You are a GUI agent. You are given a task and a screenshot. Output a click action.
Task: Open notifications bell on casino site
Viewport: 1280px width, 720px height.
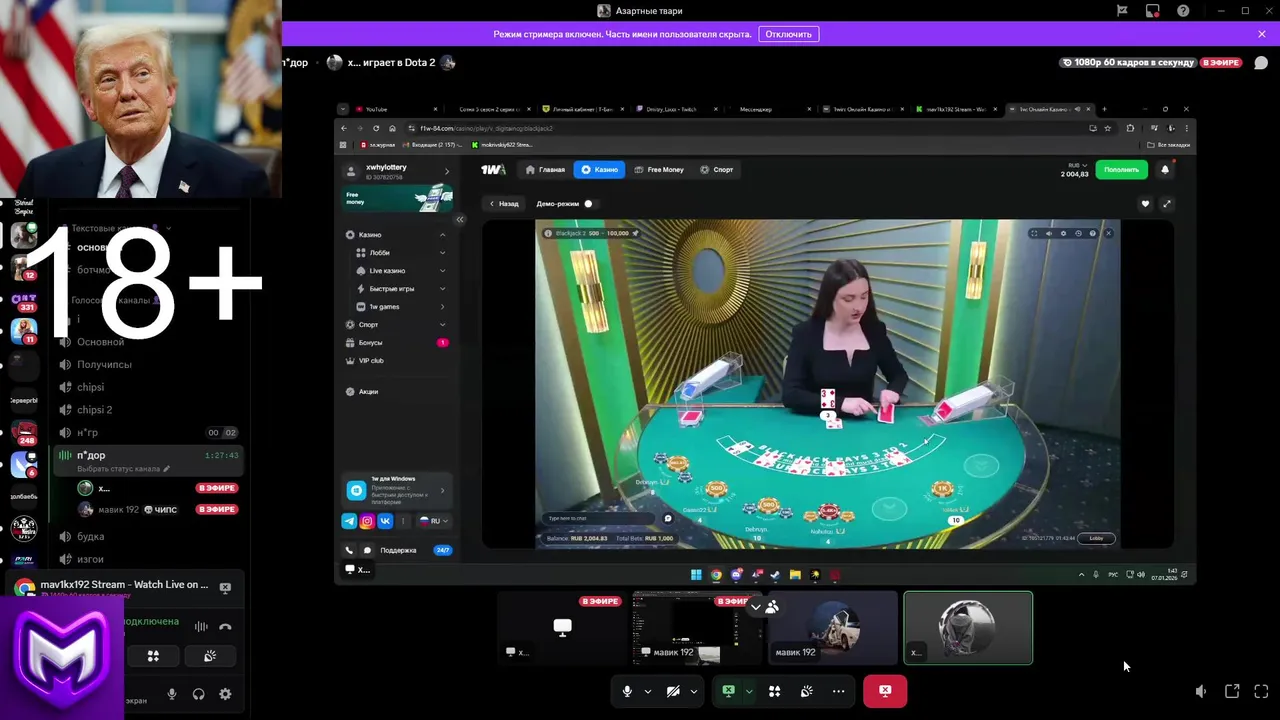[x=1165, y=170]
